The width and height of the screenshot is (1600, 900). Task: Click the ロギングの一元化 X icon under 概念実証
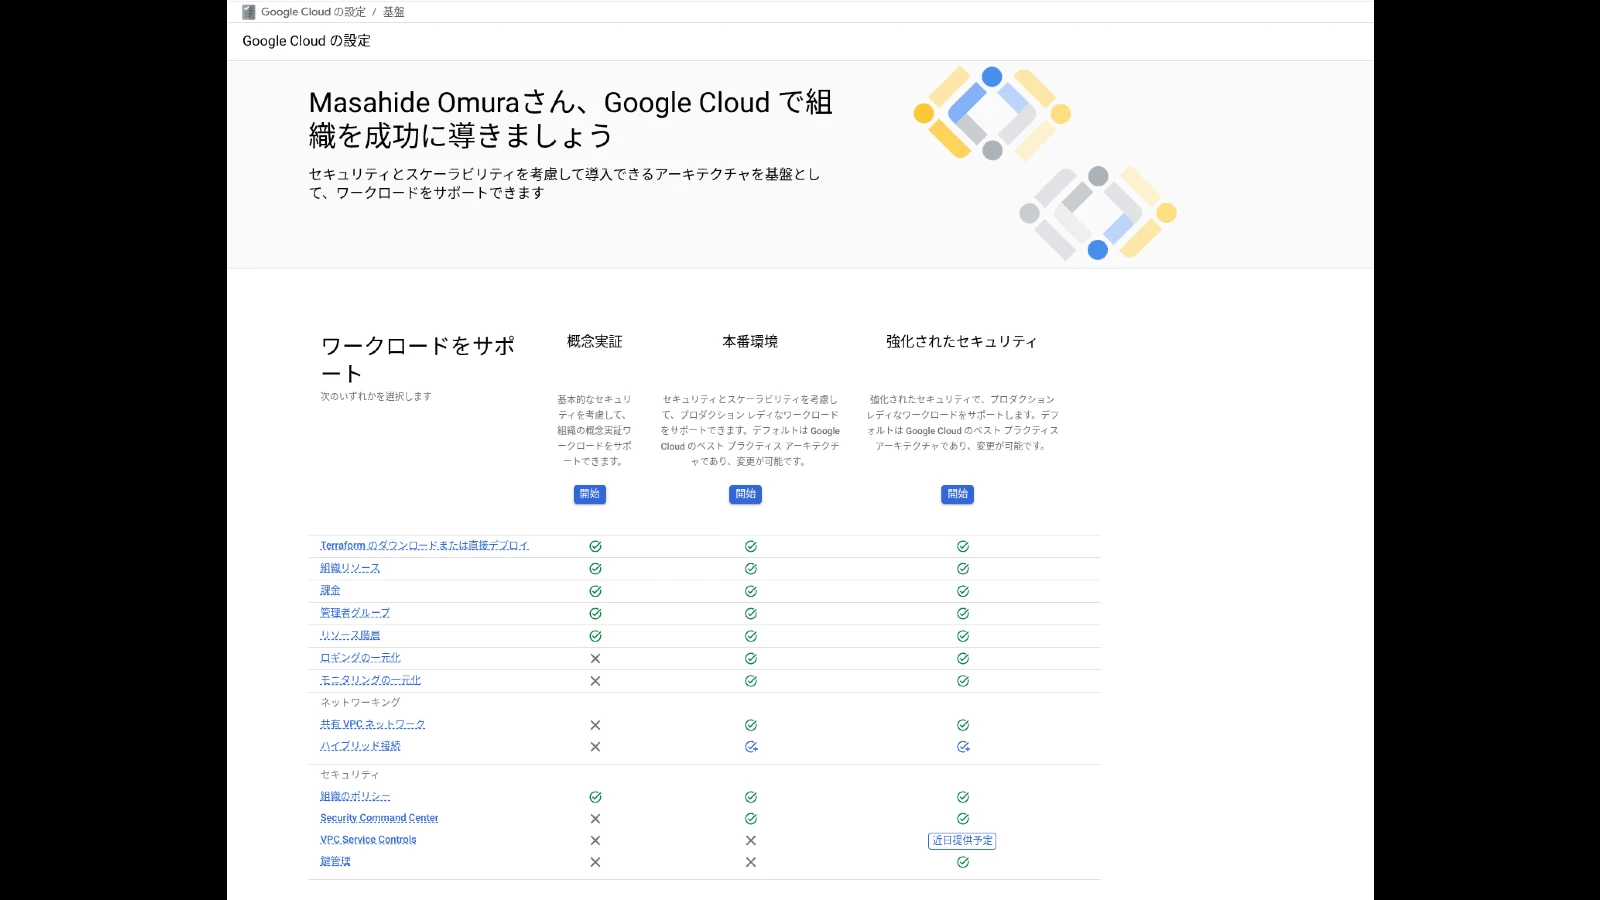point(595,658)
